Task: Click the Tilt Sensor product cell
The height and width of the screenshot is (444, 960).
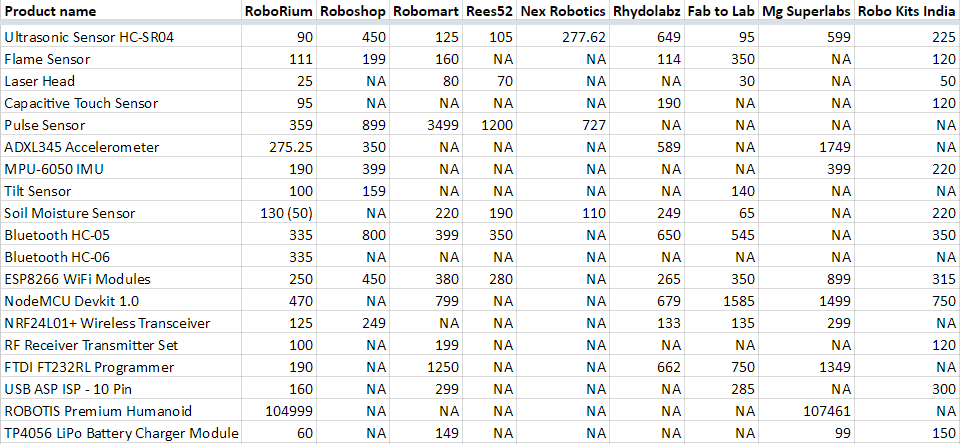Action: click(120, 192)
